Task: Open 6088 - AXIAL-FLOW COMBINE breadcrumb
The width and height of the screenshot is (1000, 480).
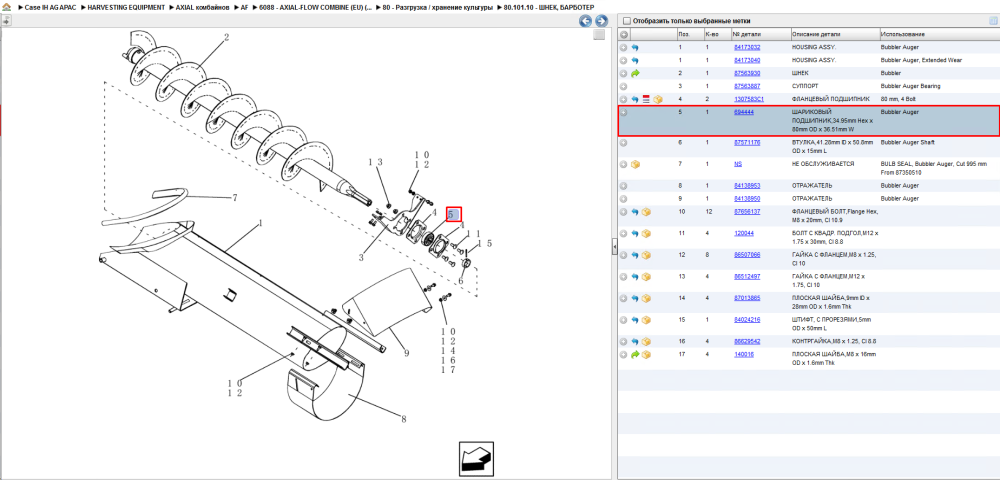Action: [x=316, y=7]
